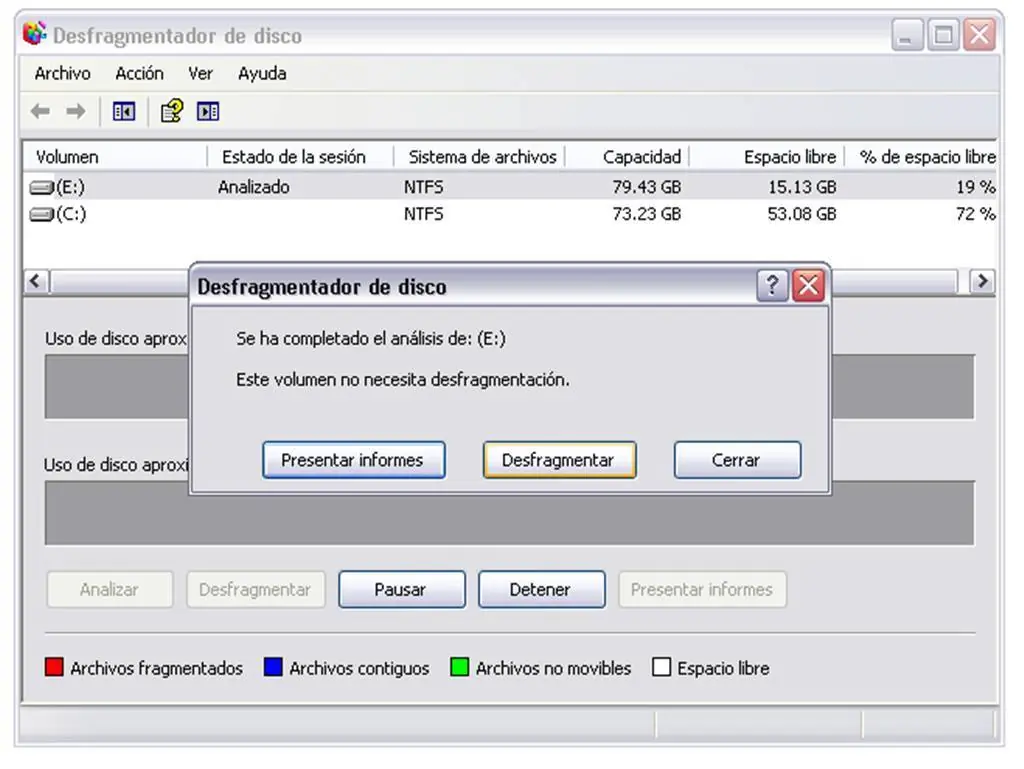Screen dimensions: 1024x769
Task: Click the 15.13 GB free space cell
Action: coord(802,187)
